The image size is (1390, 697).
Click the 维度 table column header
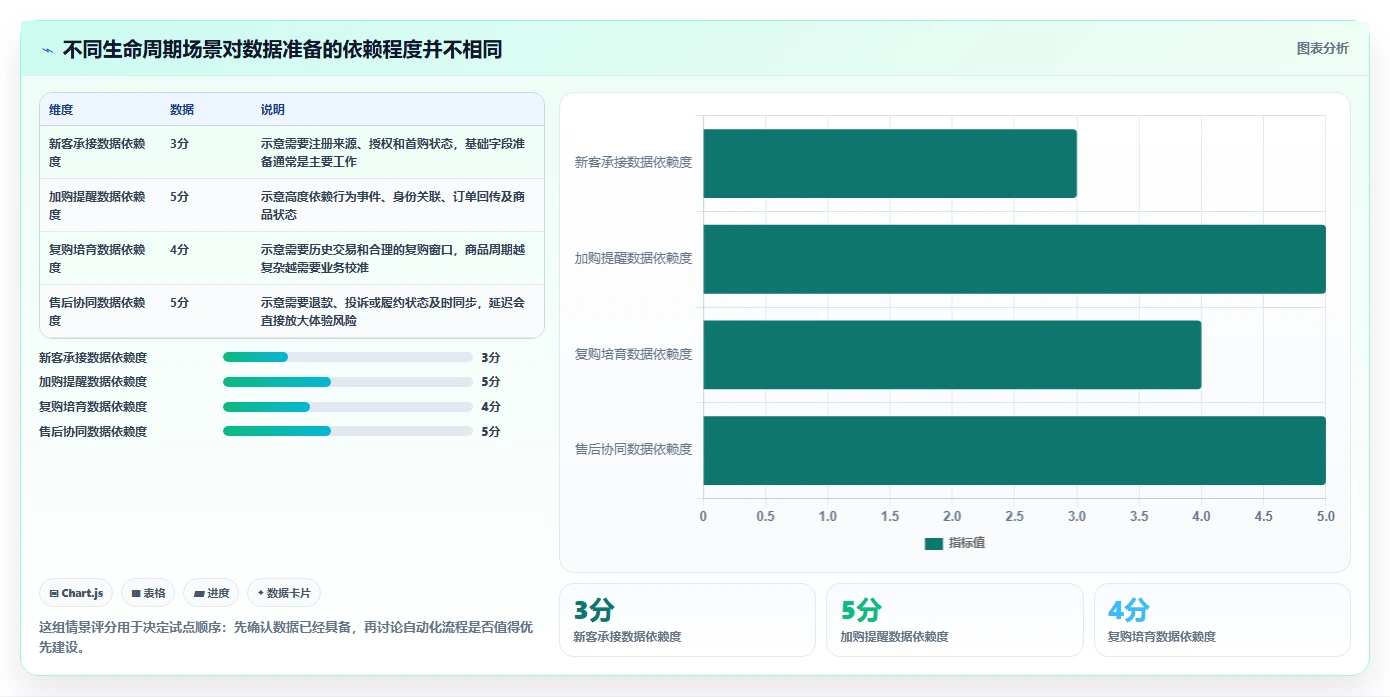click(61, 110)
